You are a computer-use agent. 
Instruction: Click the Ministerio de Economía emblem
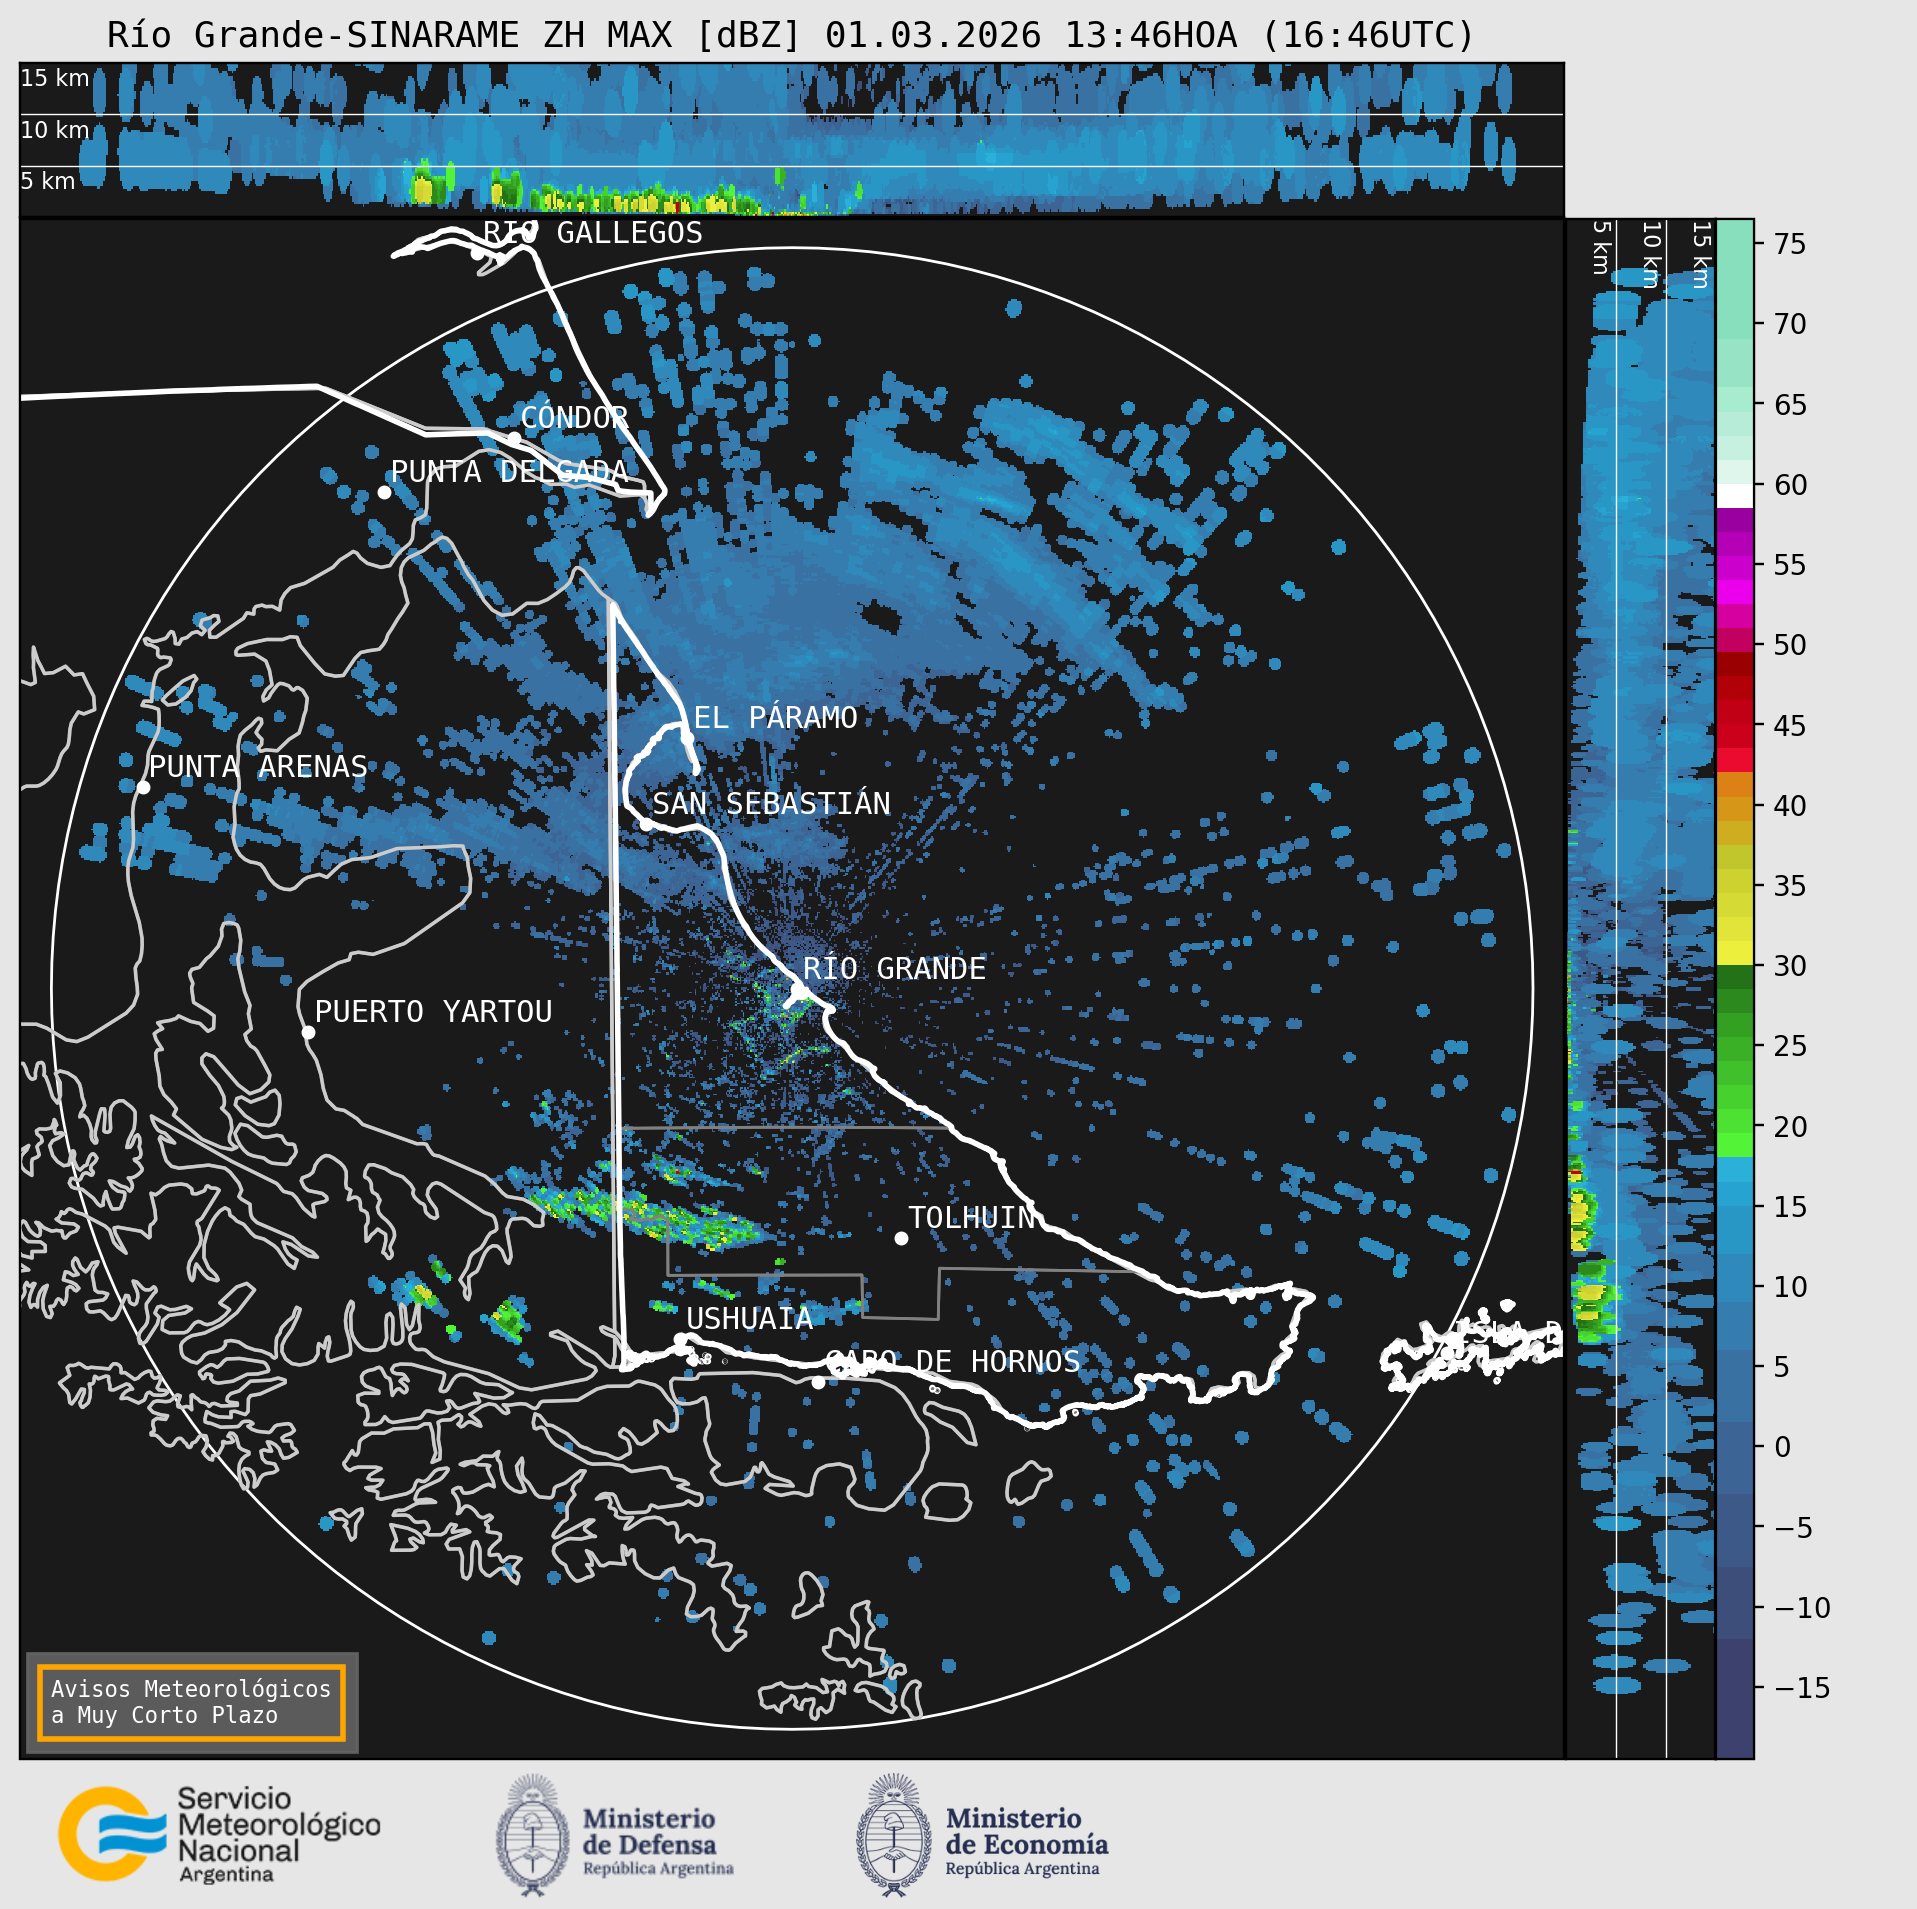894,1835
